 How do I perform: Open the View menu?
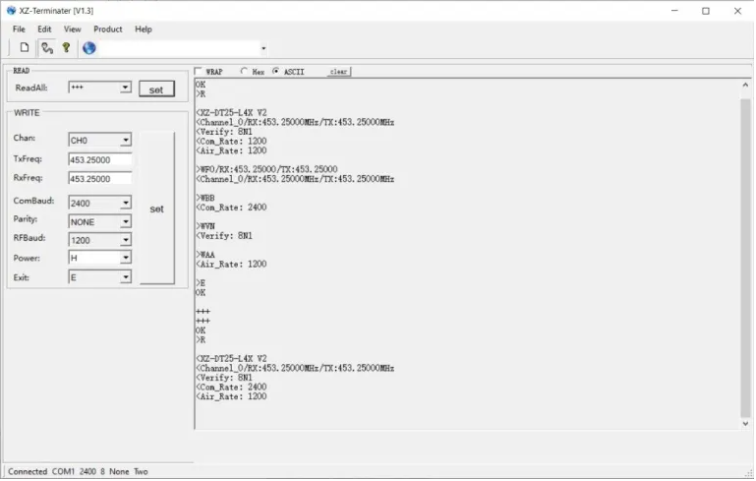click(72, 29)
